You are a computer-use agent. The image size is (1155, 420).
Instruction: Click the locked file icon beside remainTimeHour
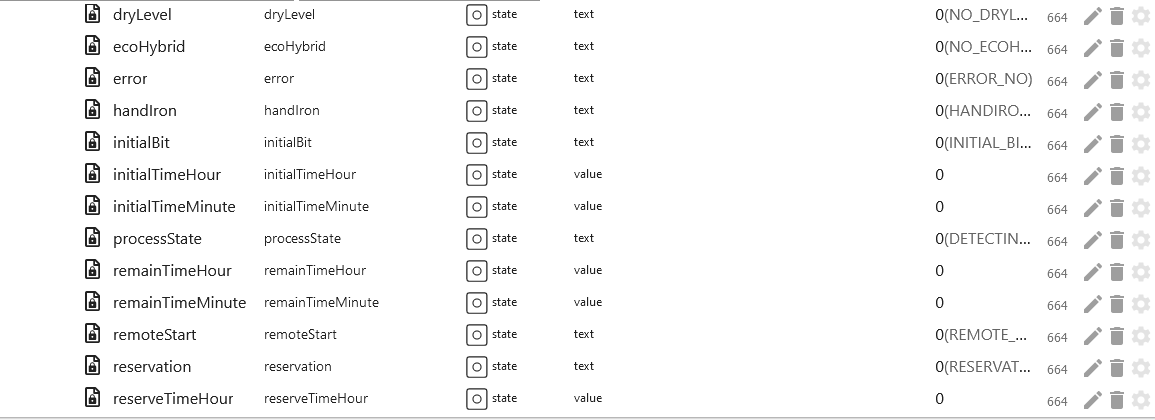tap(92, 270)
